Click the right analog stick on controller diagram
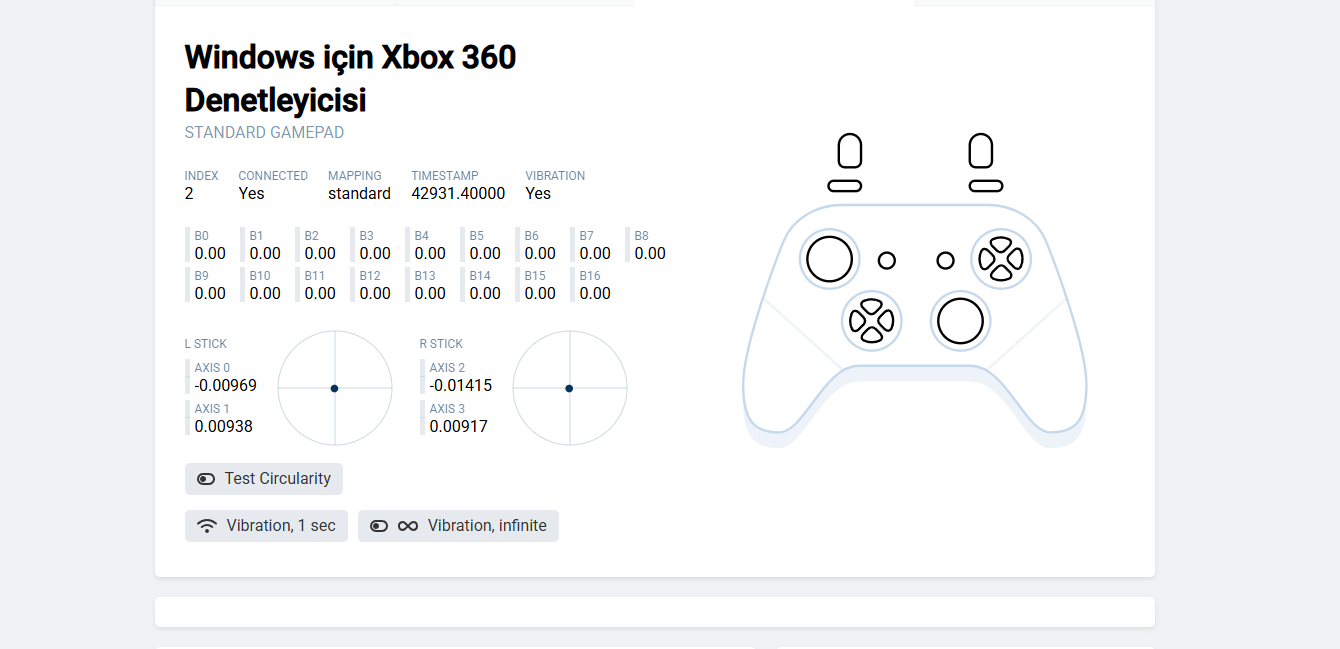This screenshot has width=1340, height=649. point(961,321)
